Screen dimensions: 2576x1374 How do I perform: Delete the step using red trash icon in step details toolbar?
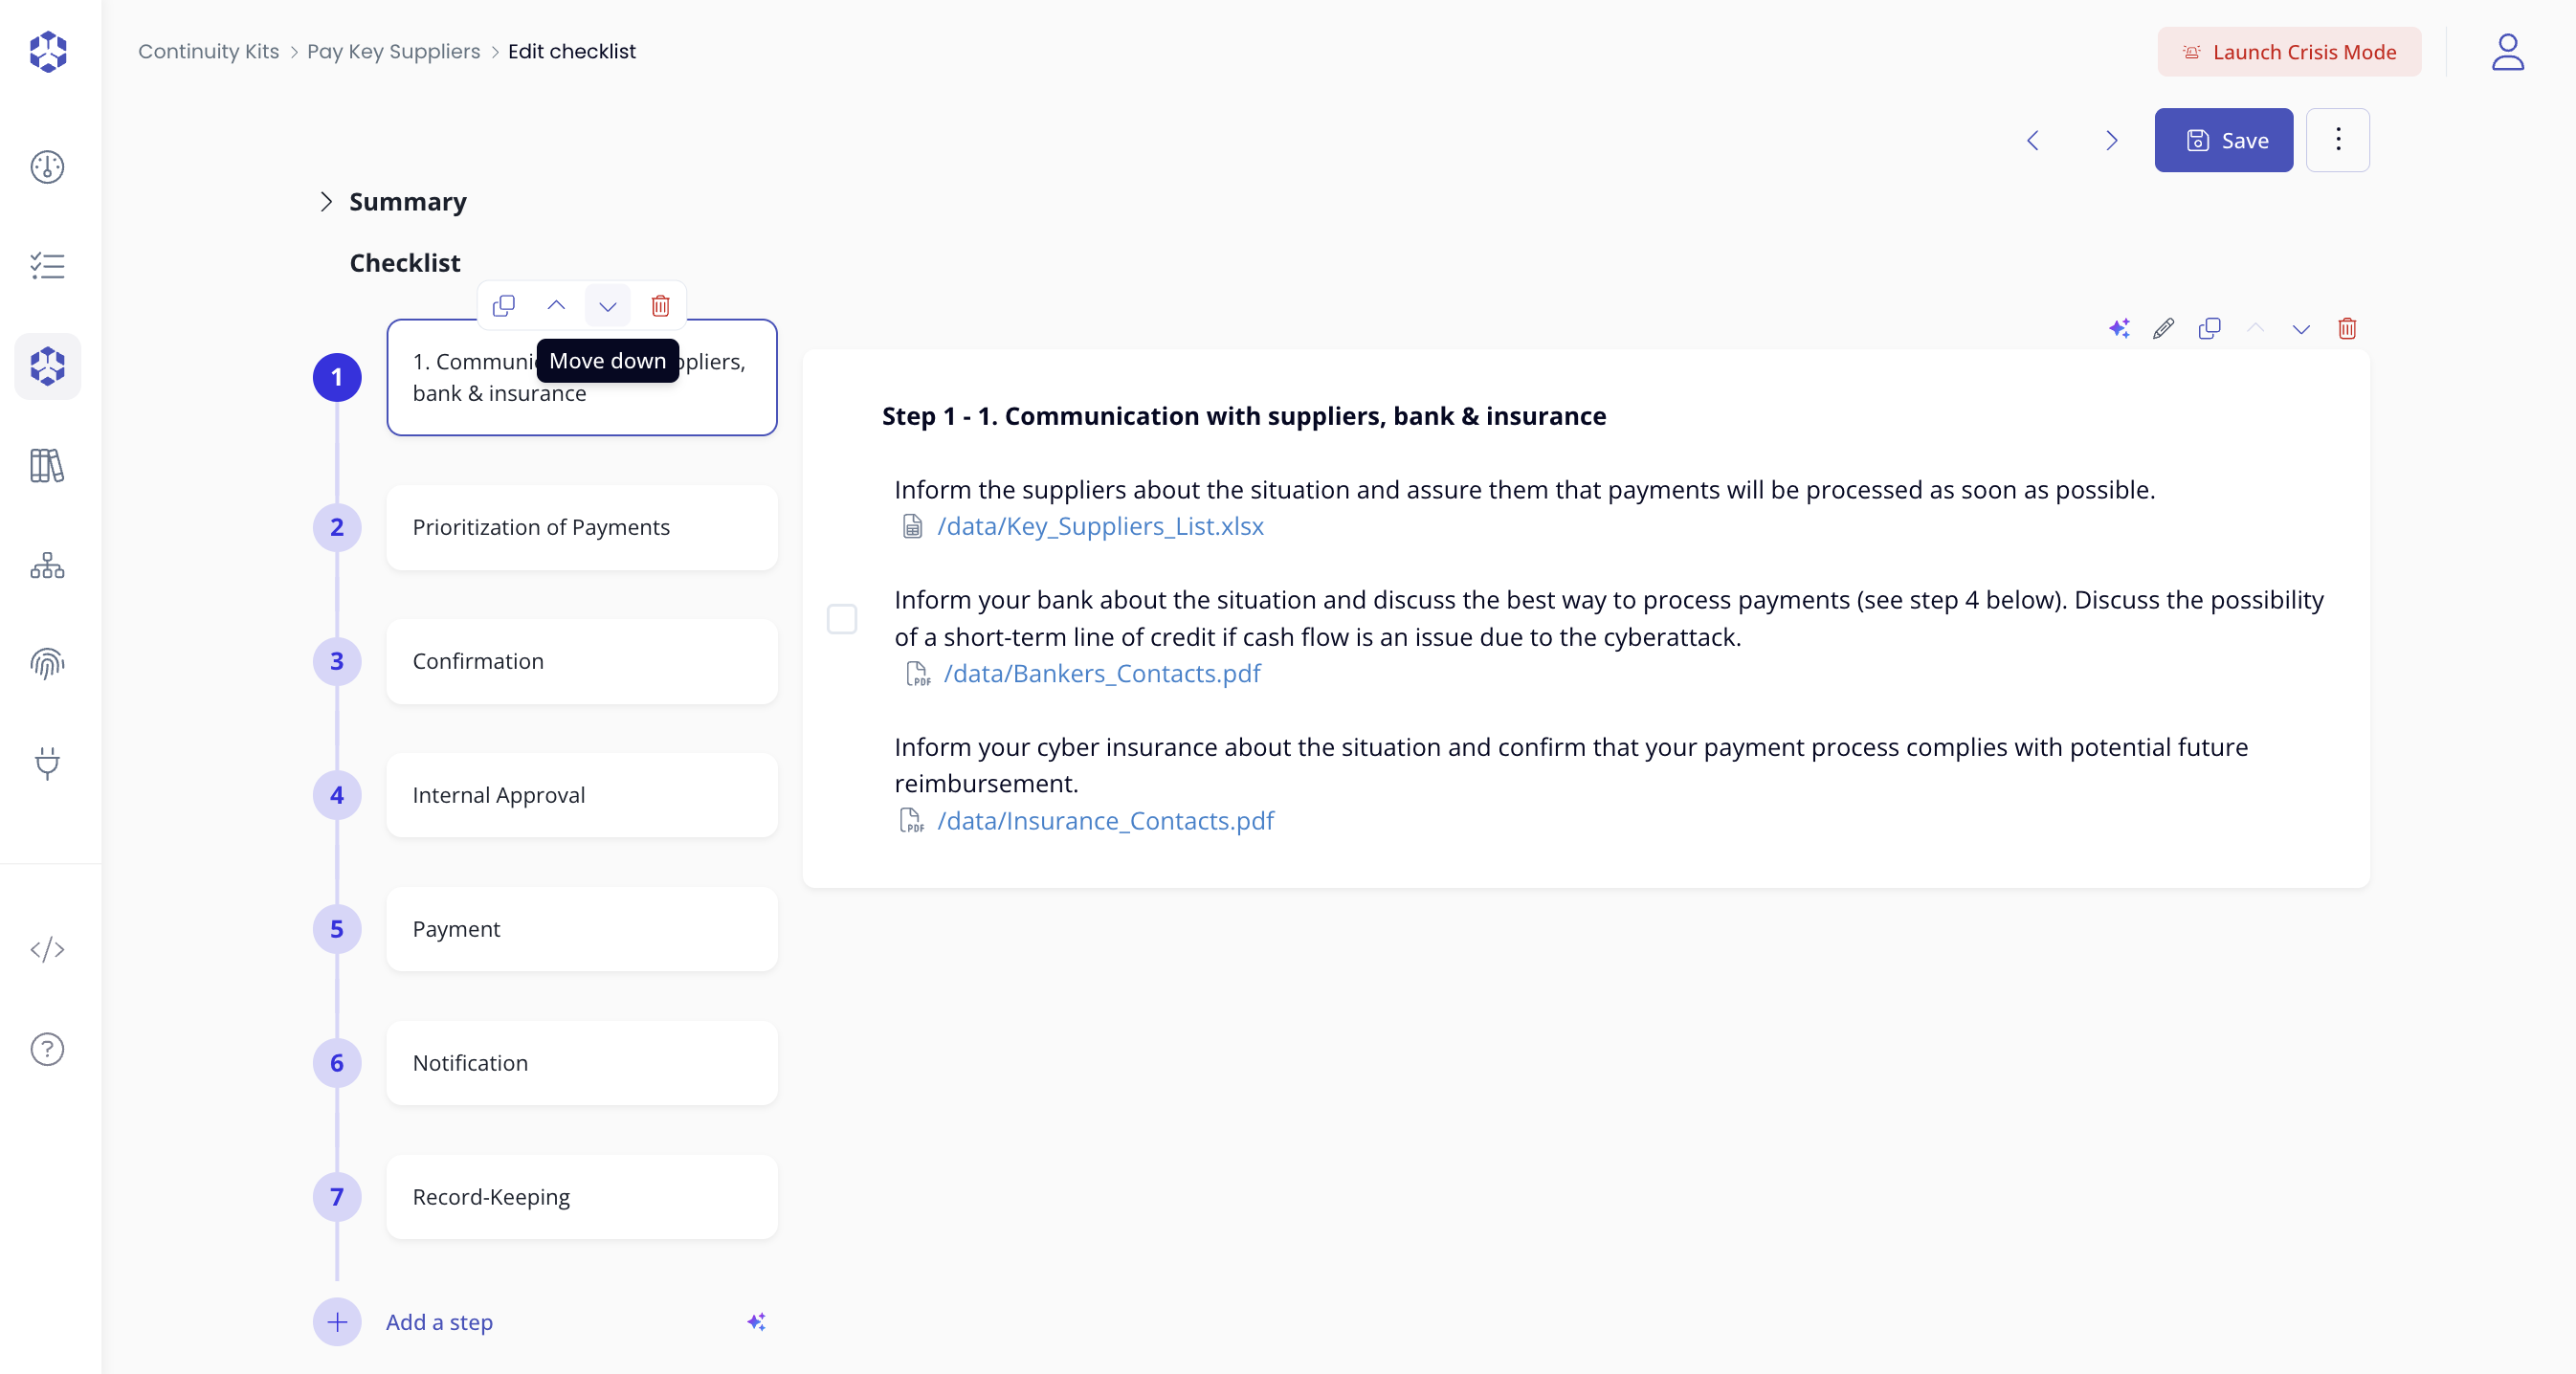[x=2347, y=328]
